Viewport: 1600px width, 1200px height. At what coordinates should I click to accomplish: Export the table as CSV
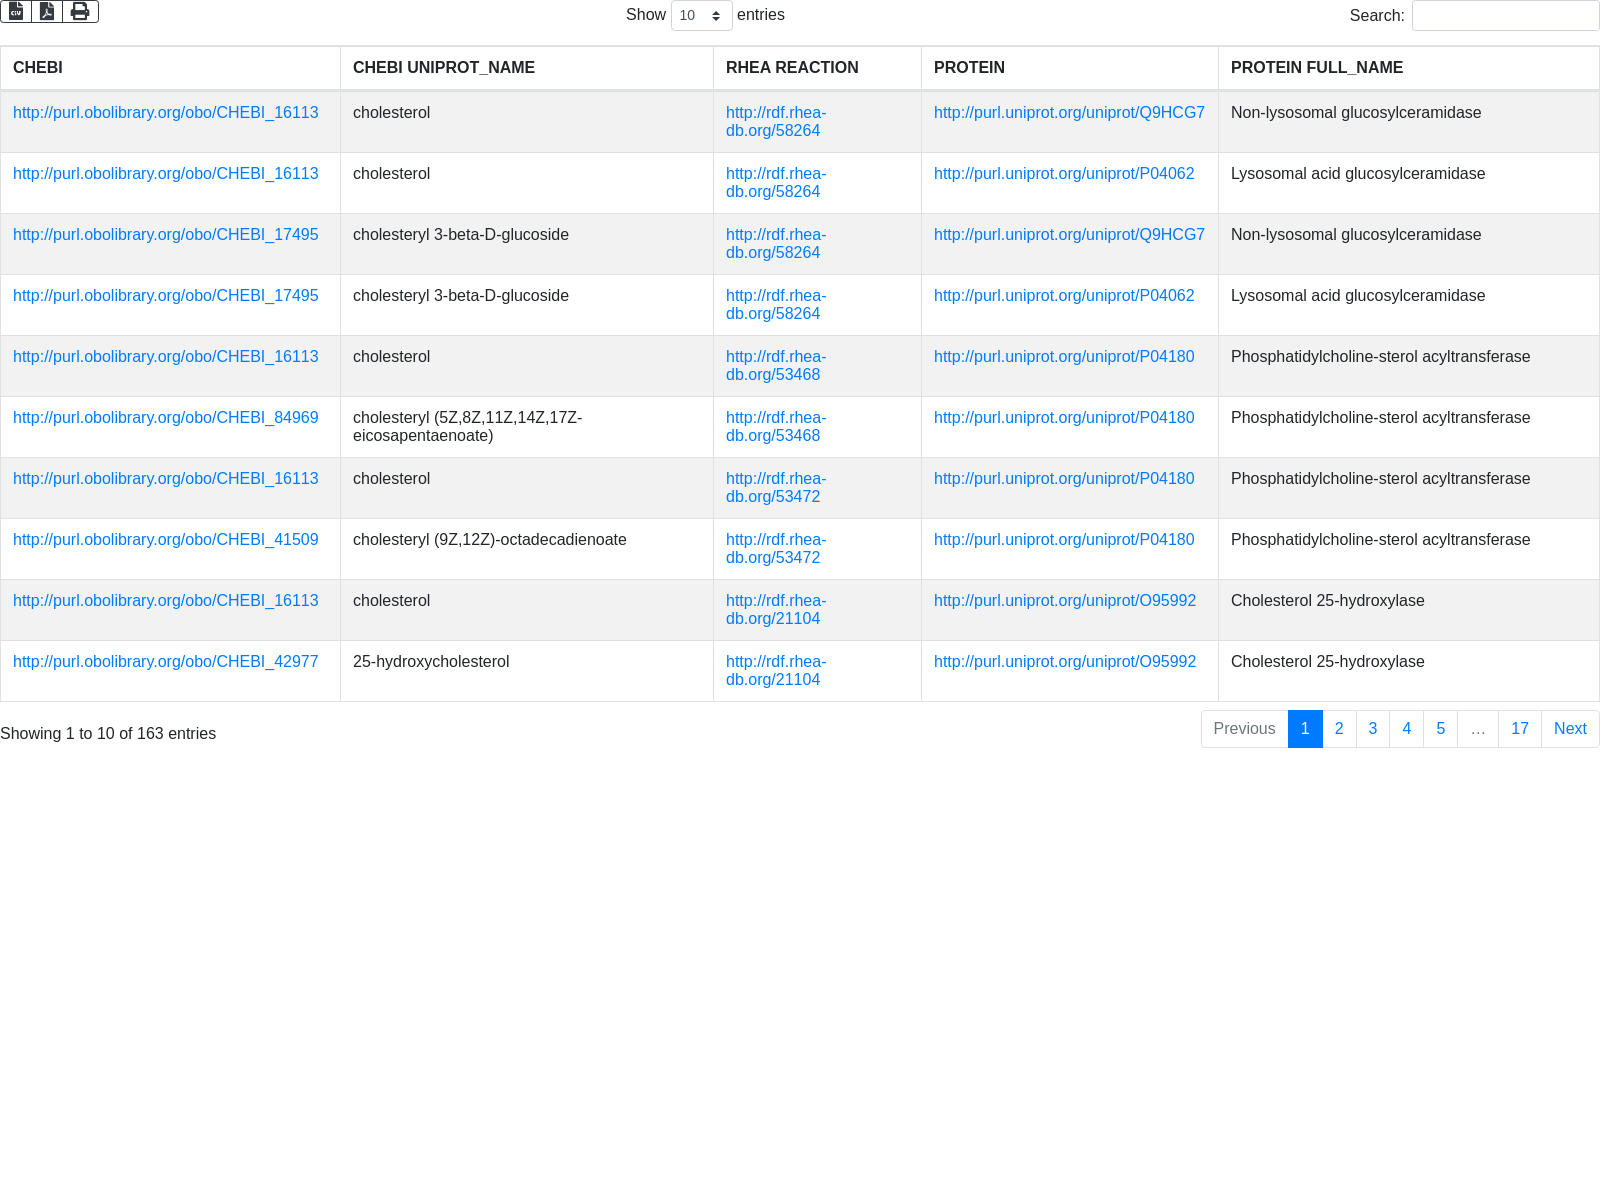[16, 11]
